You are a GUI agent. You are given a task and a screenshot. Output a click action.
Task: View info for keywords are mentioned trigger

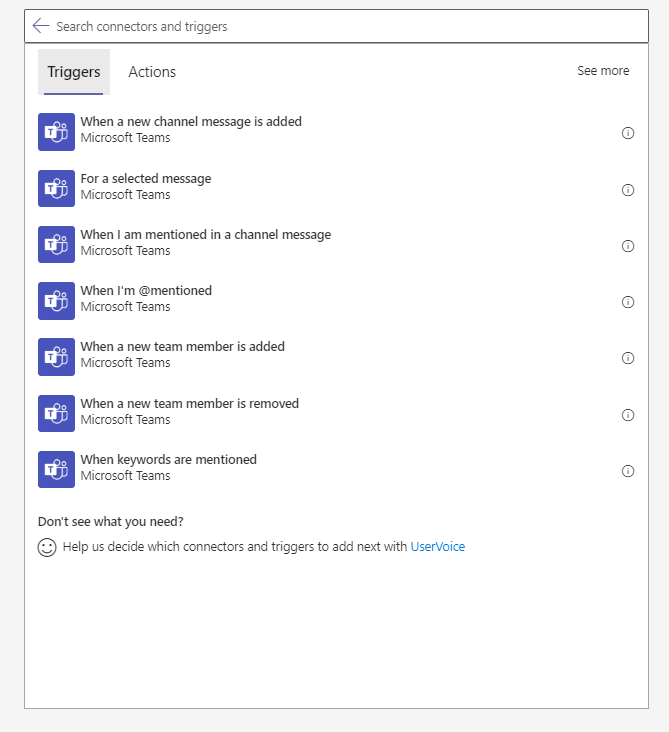627,471
